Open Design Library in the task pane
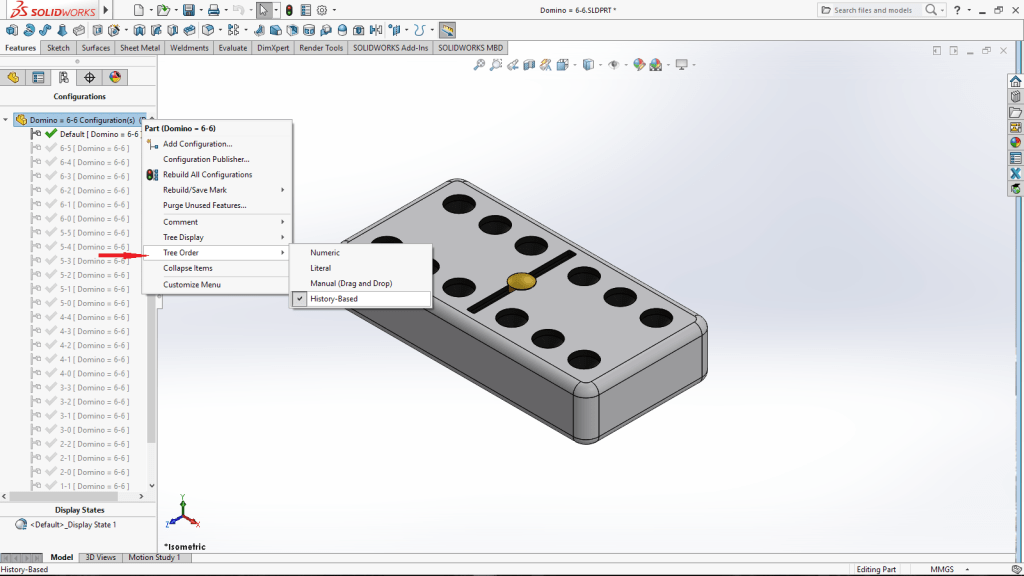 point(1015,97)
